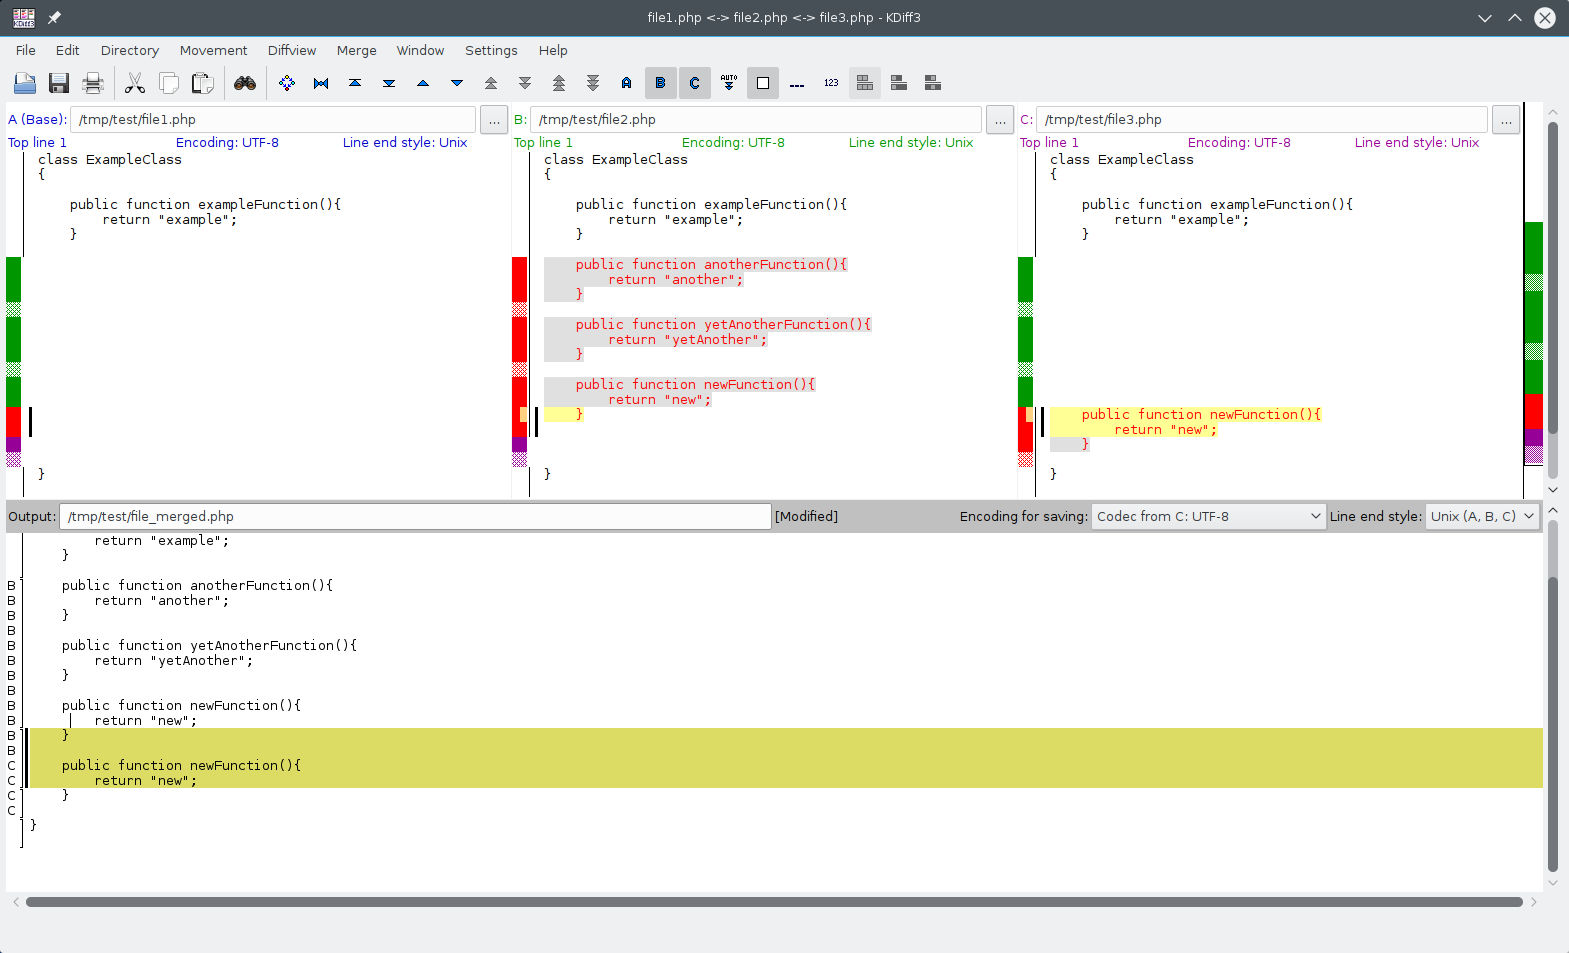
Task: Open the Diffview menu
Action: pos(292,50)
